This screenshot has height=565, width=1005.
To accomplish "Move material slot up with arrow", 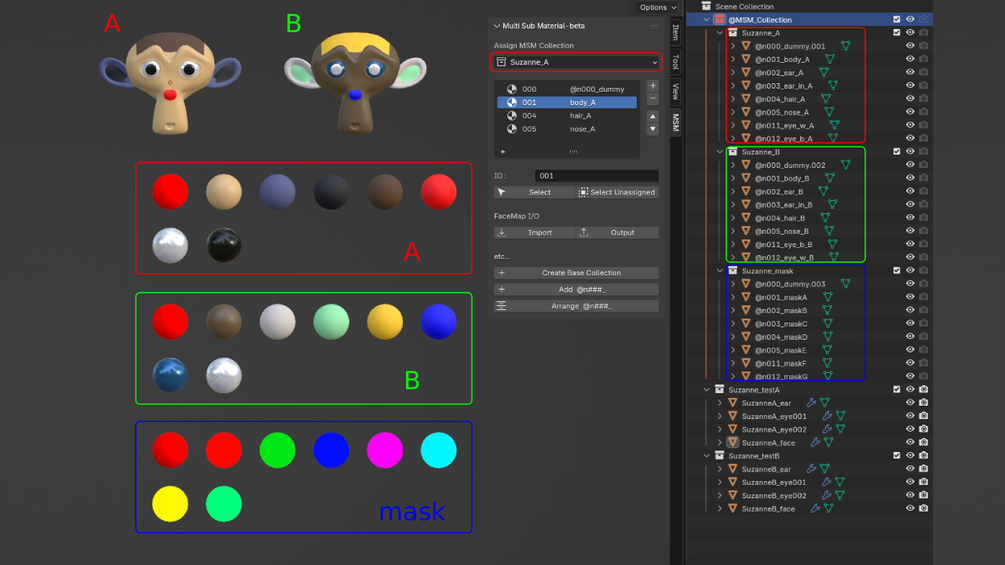I will coord(652,117).
